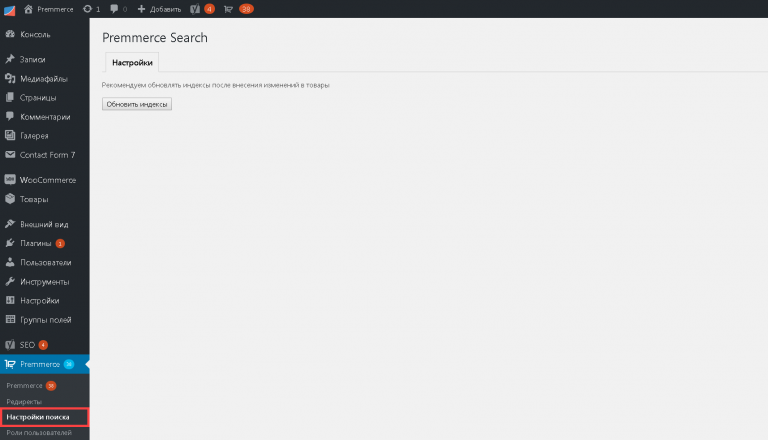768x440 pixels.
Task: Click the updates refresh icon in admin bar
Action: 88,9
